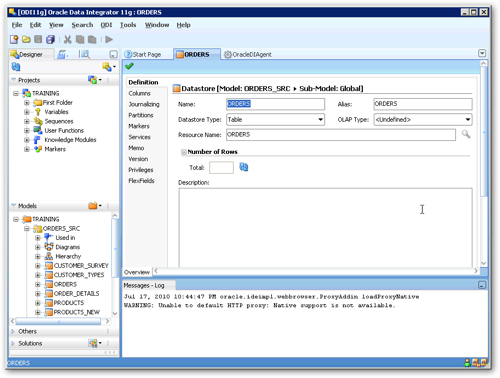Click the Knowledge Modules icon in tree
Image resolution: width=500 pixels, height=378 pixels.
pyautogui.click(x=37, y=140)
